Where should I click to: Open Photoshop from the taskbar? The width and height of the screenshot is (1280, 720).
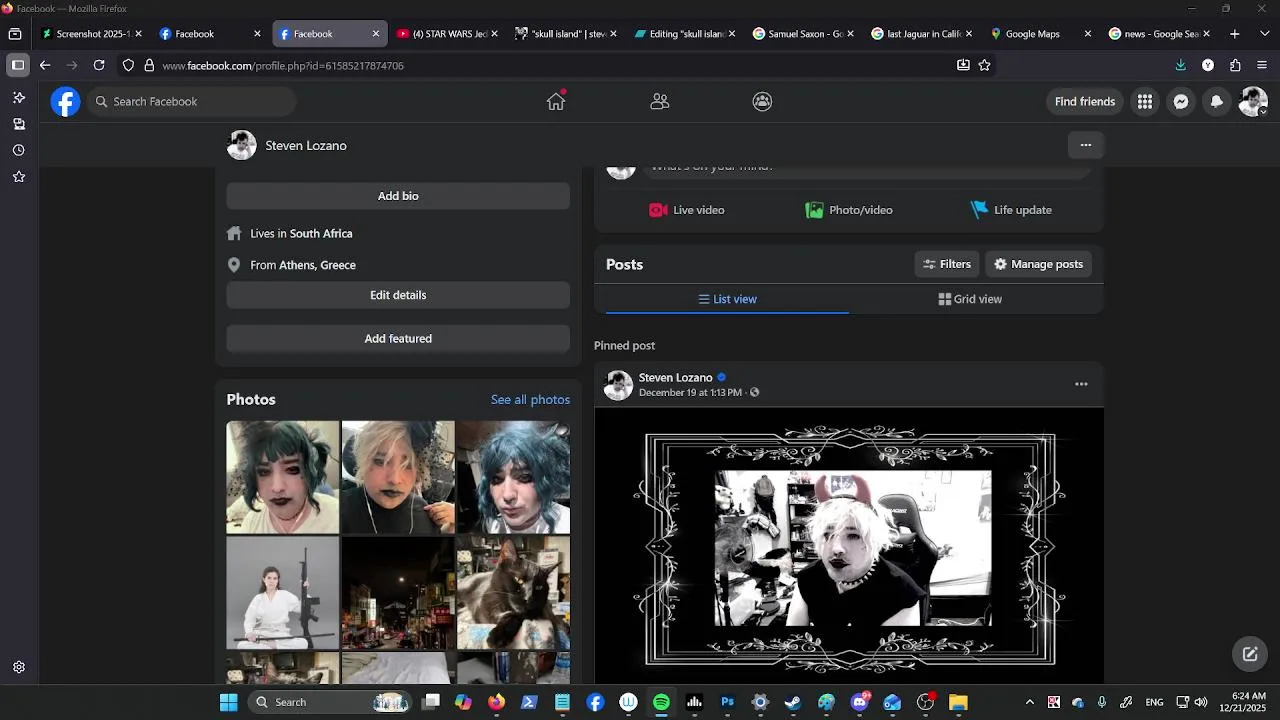(x=727, y=702)
